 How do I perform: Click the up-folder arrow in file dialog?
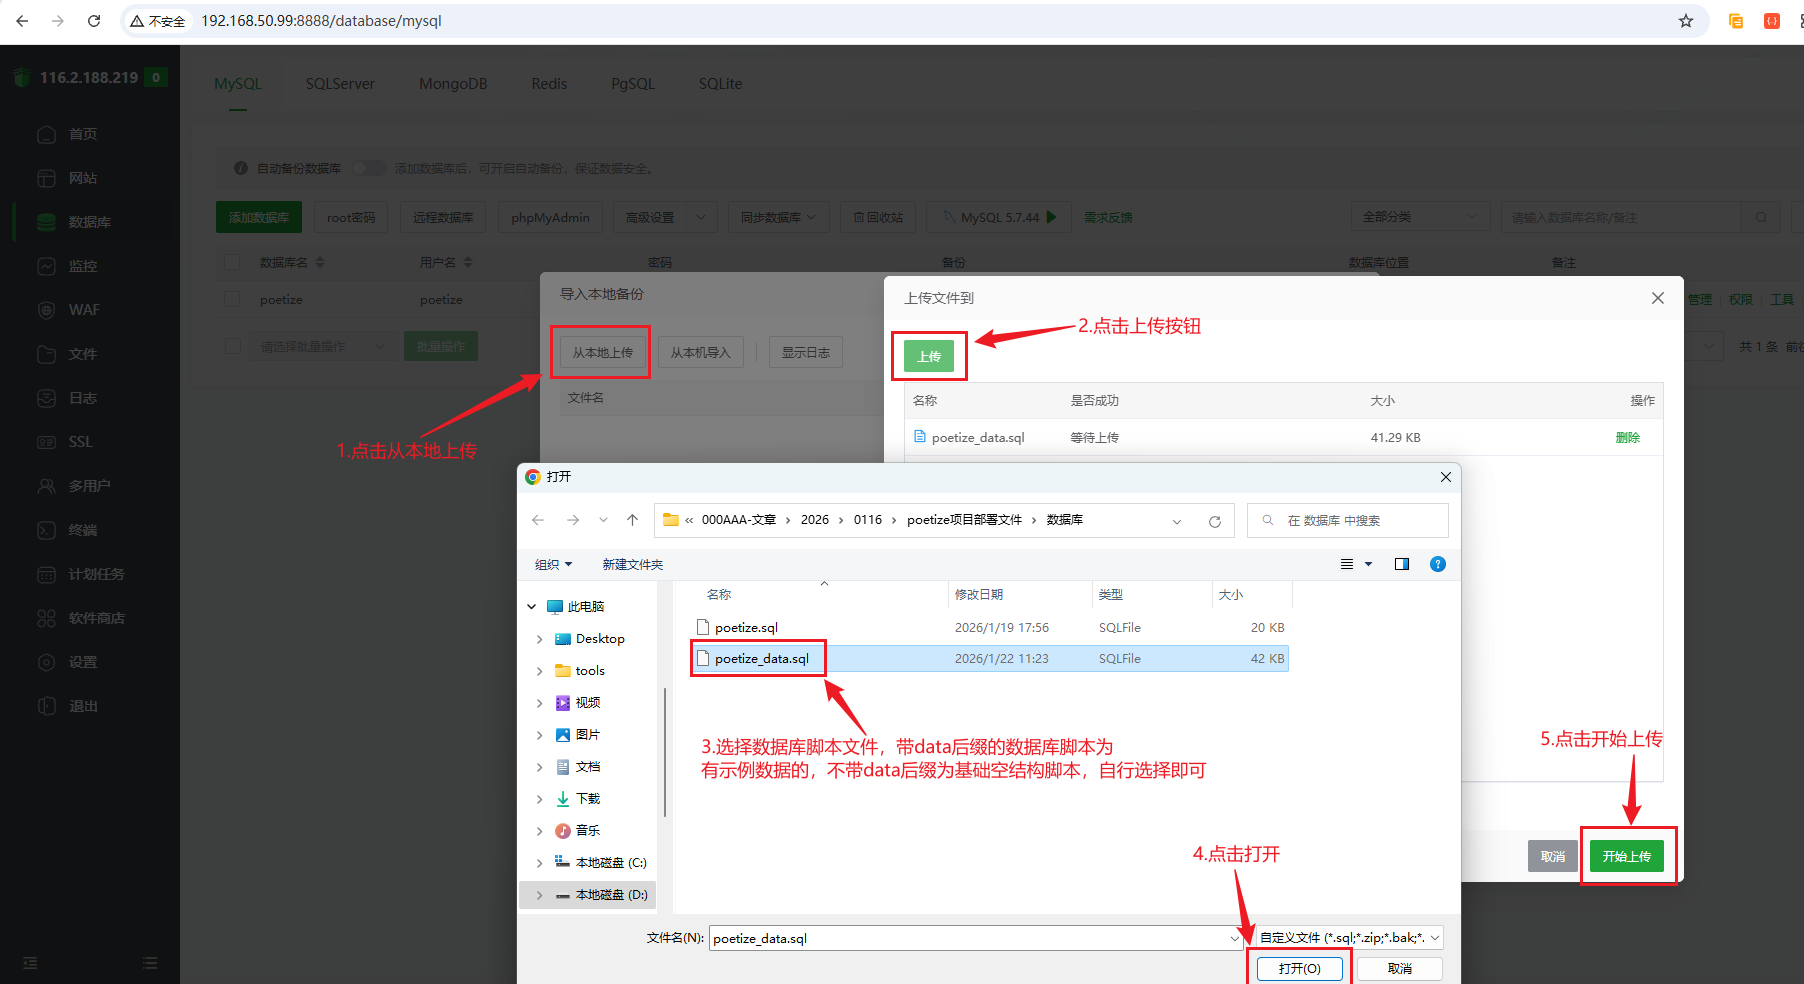(632, 520)
